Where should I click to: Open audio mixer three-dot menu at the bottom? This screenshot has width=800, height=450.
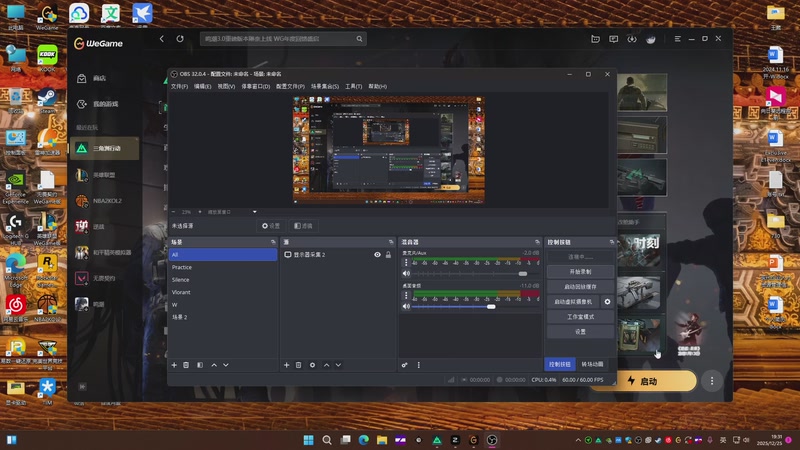click(419, 365)
